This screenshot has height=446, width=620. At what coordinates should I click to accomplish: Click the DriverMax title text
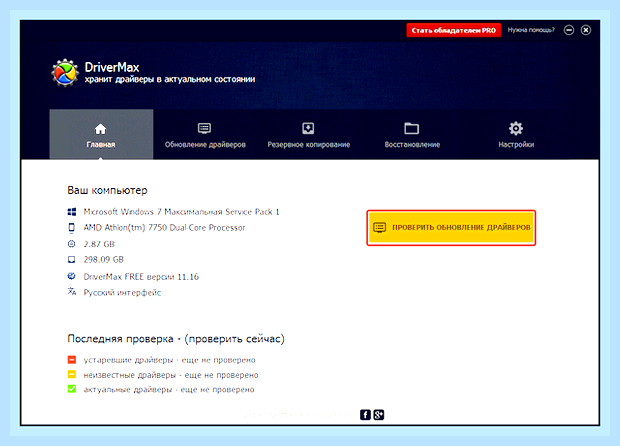pyautogui.click(x=112, y=67)
